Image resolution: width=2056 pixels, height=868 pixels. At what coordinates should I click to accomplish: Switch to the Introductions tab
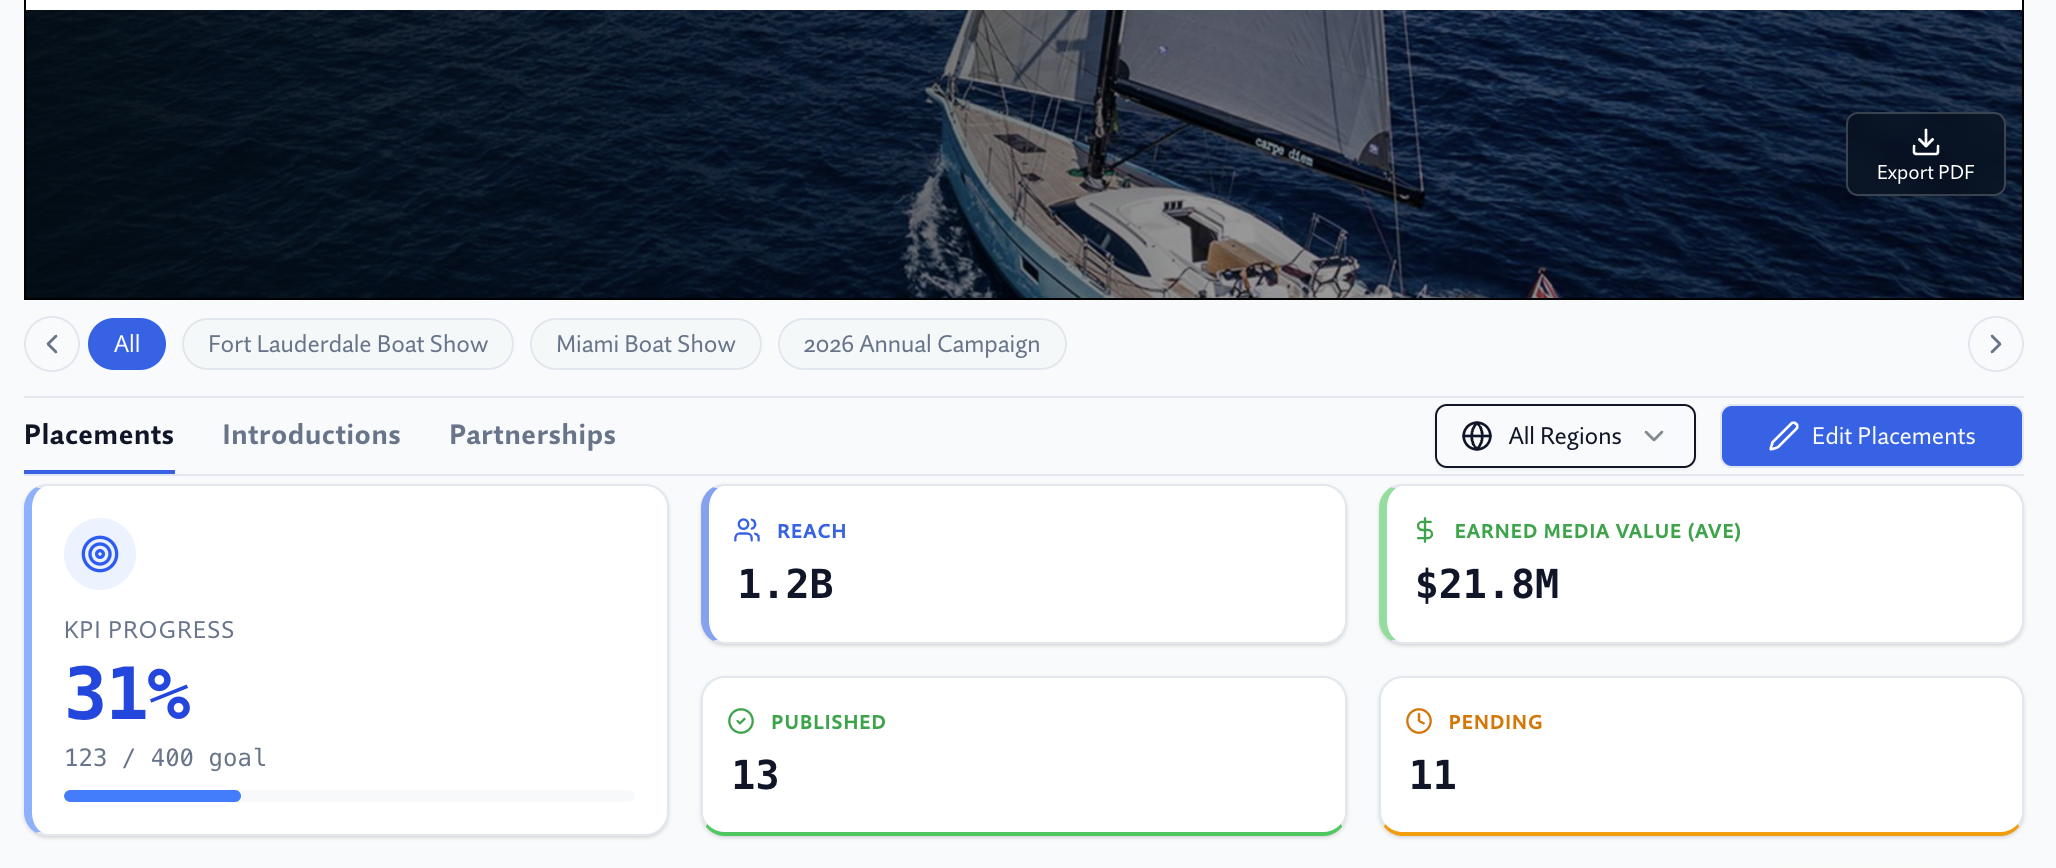point(311,434)
